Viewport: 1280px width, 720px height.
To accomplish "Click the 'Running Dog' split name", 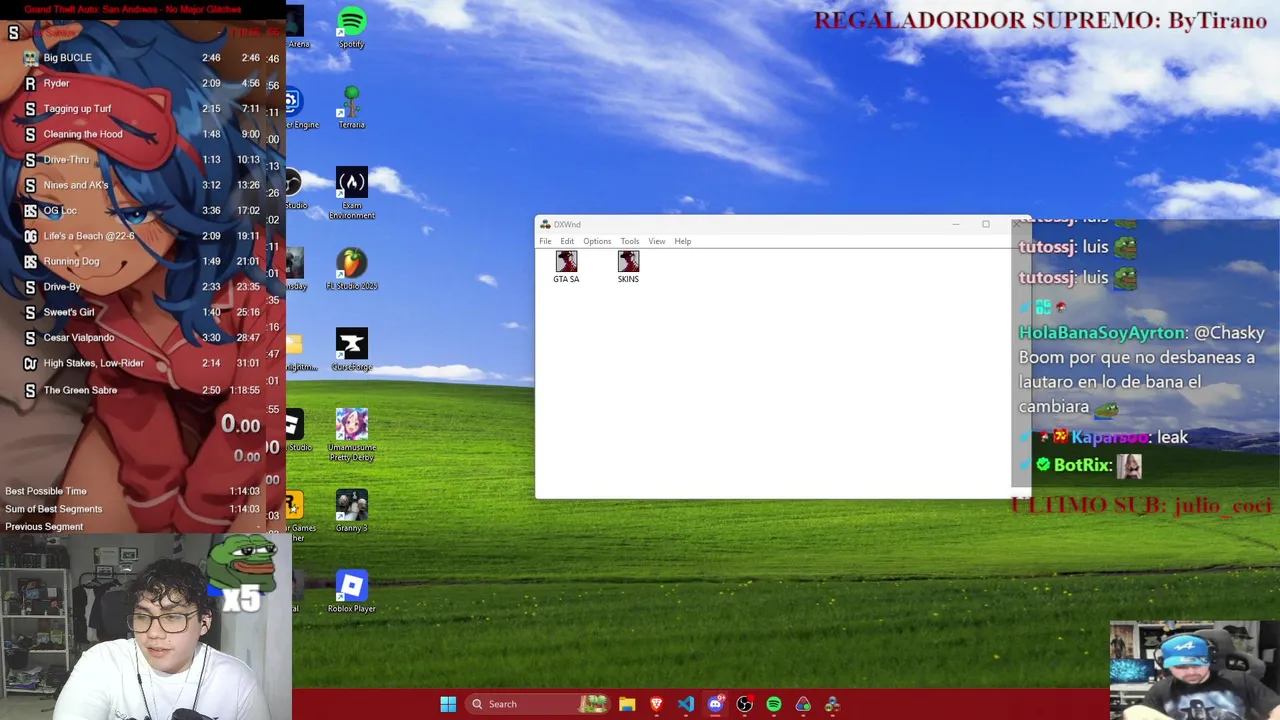I will (71, 261).
